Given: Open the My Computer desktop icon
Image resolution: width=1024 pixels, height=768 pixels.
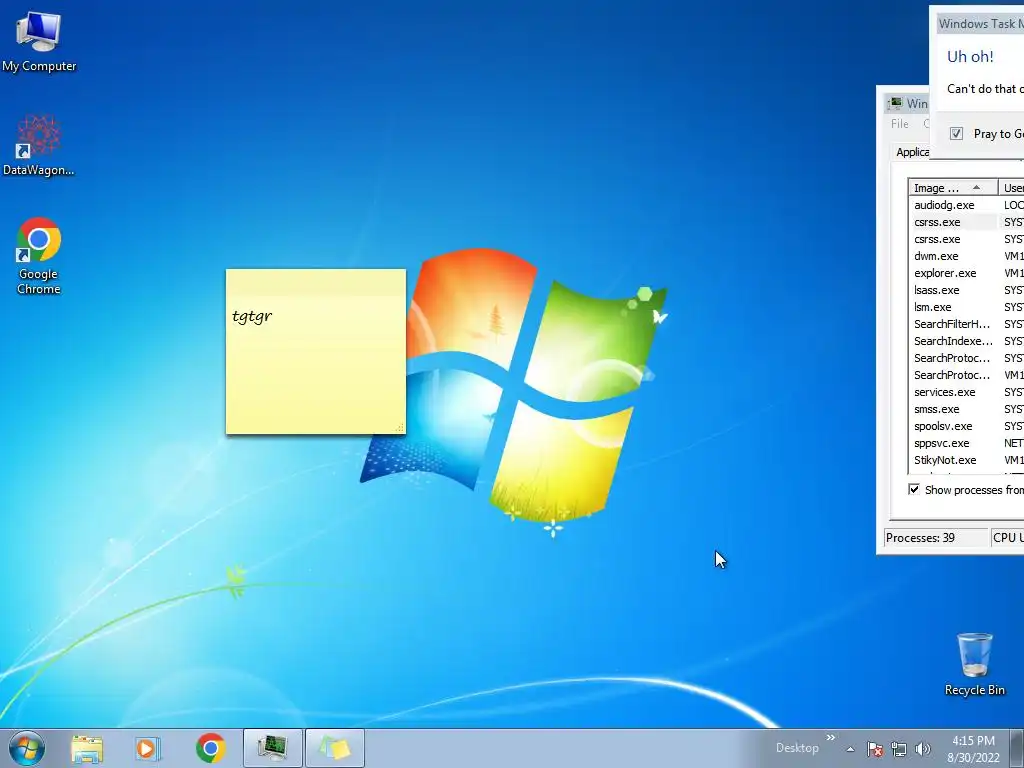Looking at the screenshot, I should coord(39,41).
